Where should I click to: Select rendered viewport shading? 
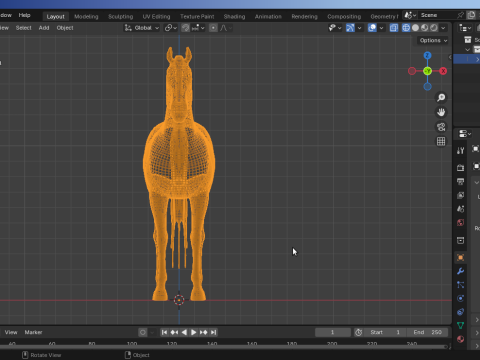(x=434, y=28)
